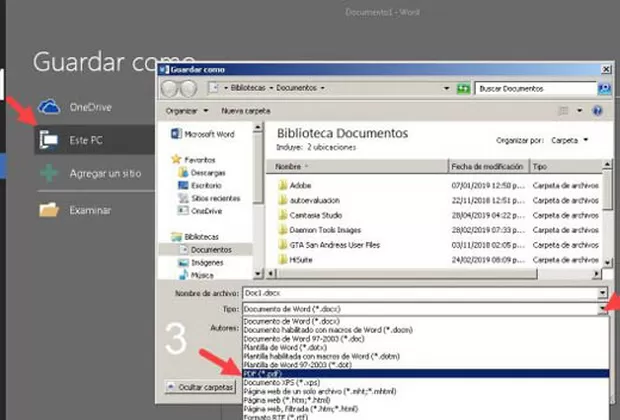Open Imágenes library

tap(201, 263)
